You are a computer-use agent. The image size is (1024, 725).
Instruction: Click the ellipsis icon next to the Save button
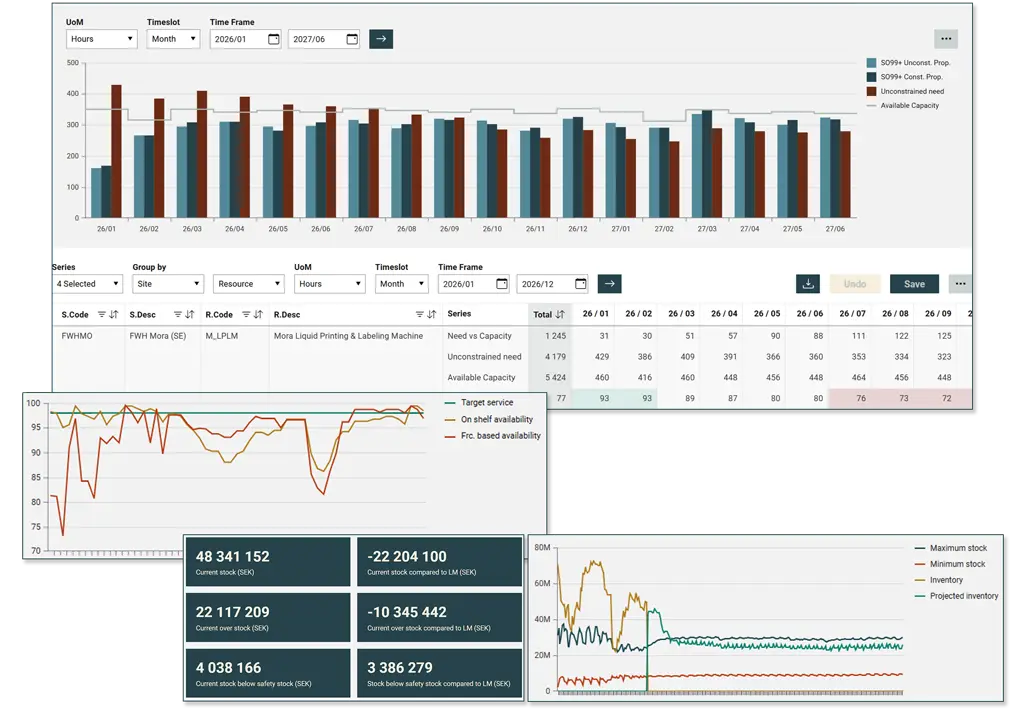pyautogui.click(x=959, y=283)
